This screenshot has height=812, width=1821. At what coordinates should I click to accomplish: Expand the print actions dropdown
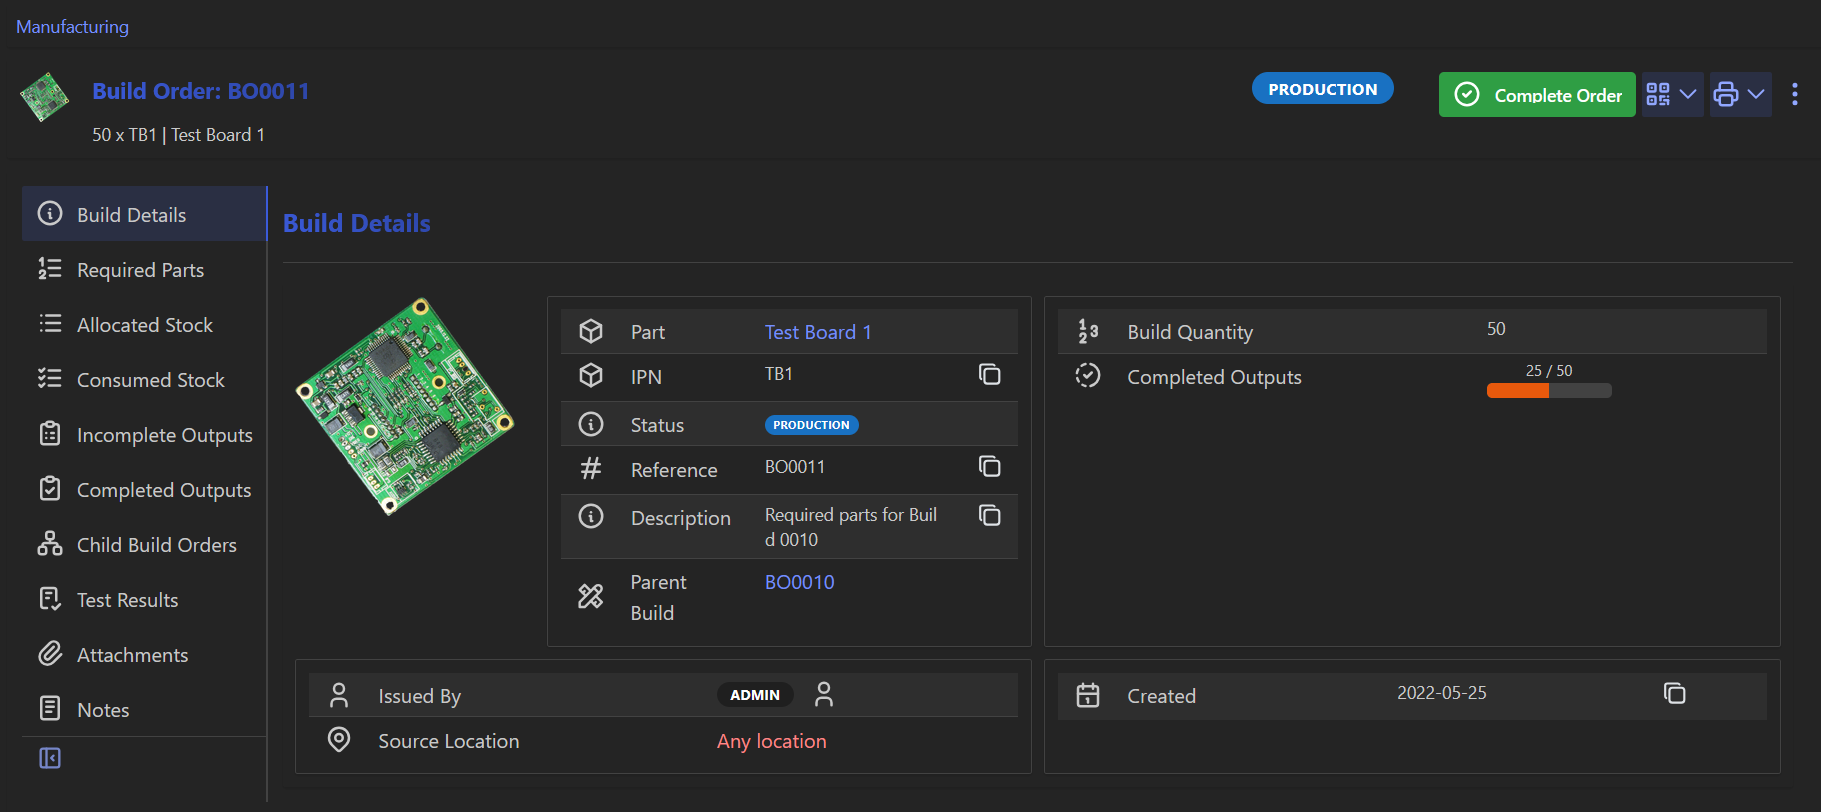[1740, 94]
